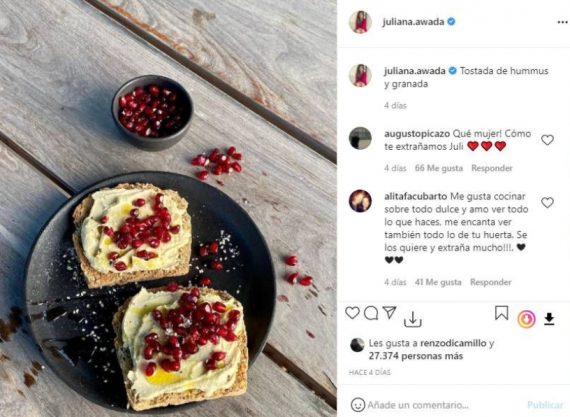Open renzodicamillo's profile link
This screenshot has height=417, width=570.
[453, 343]
